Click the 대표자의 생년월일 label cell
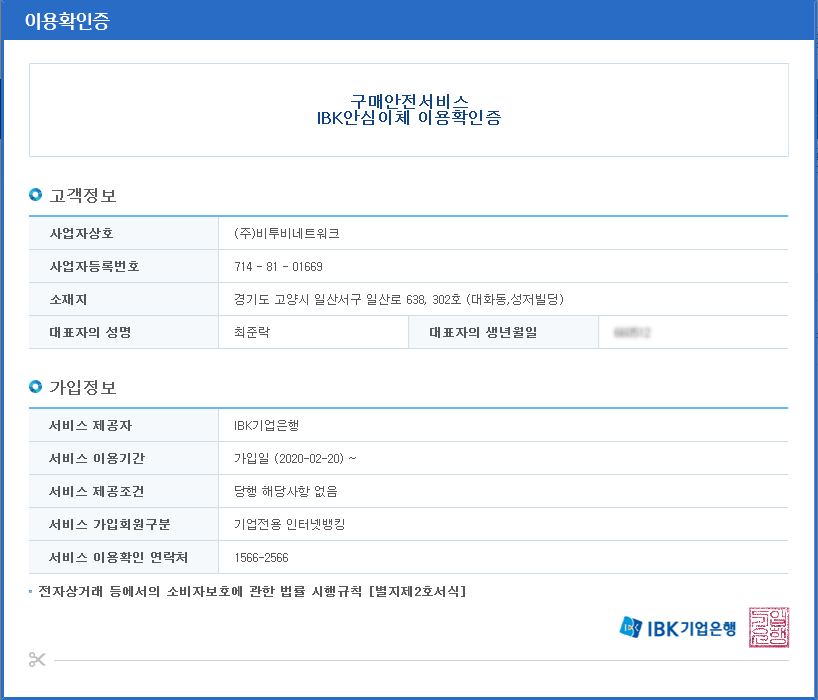The image size is (818, 700). point(483,332)
